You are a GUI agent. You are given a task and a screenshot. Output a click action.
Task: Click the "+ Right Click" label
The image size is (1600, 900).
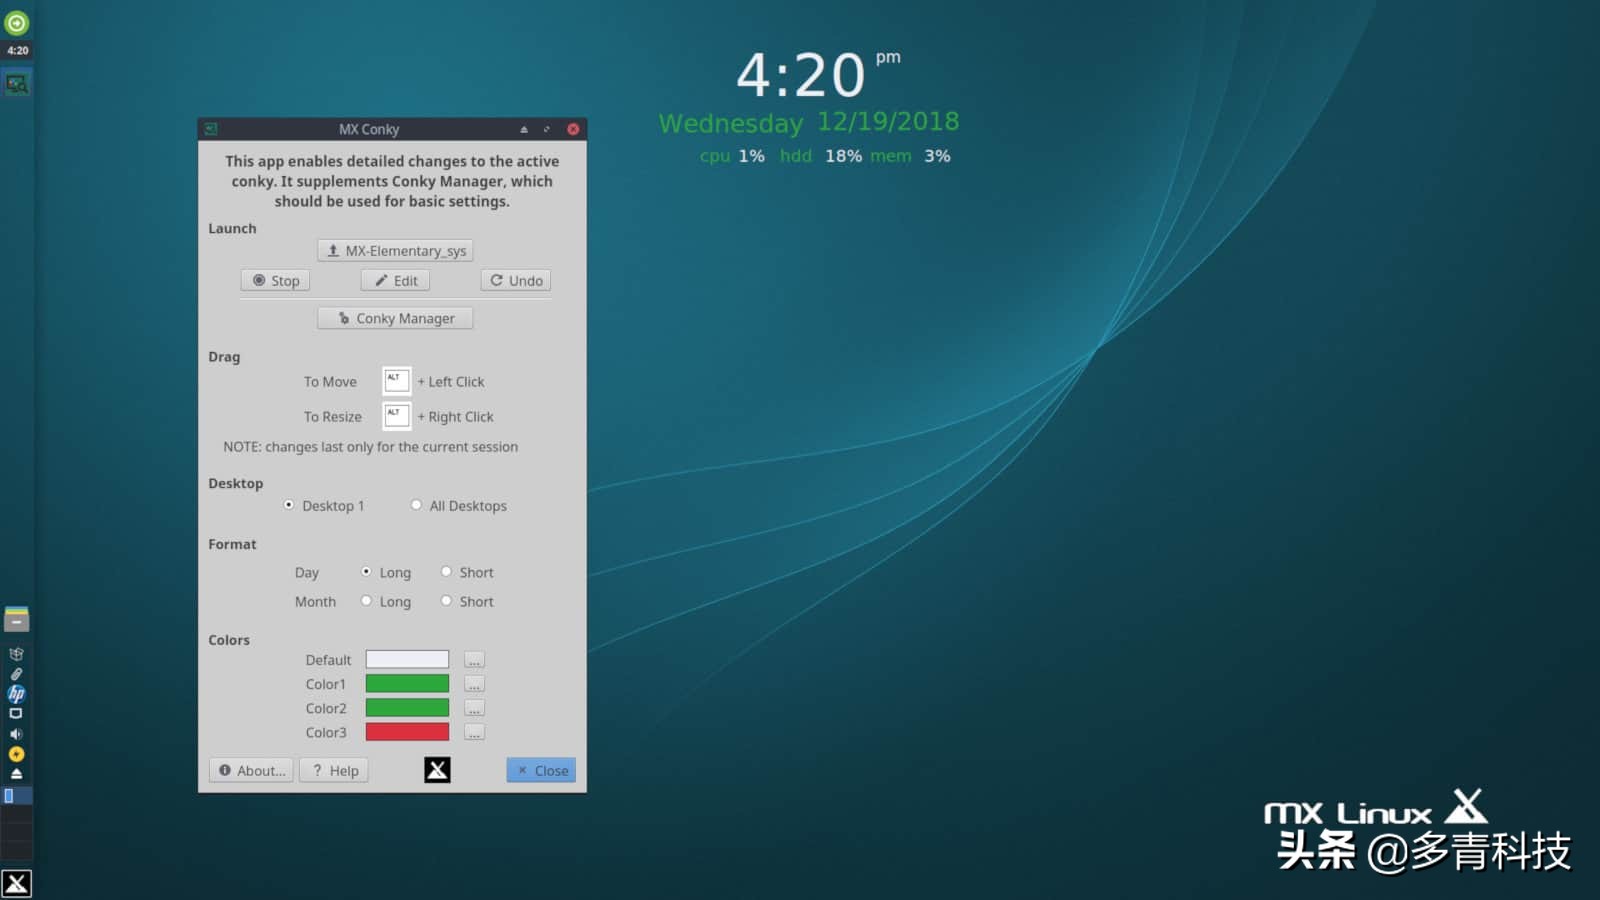tap(455, 417)
